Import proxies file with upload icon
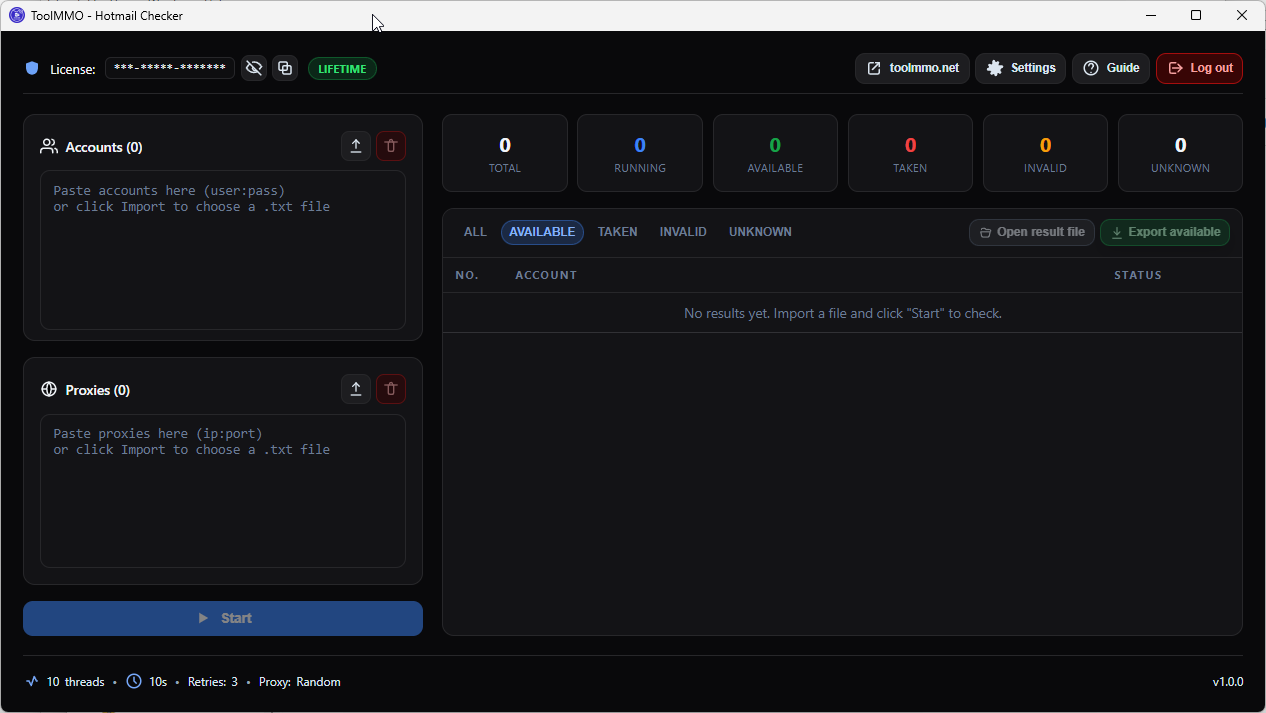 pyautogui.click(x=356, y=389)
